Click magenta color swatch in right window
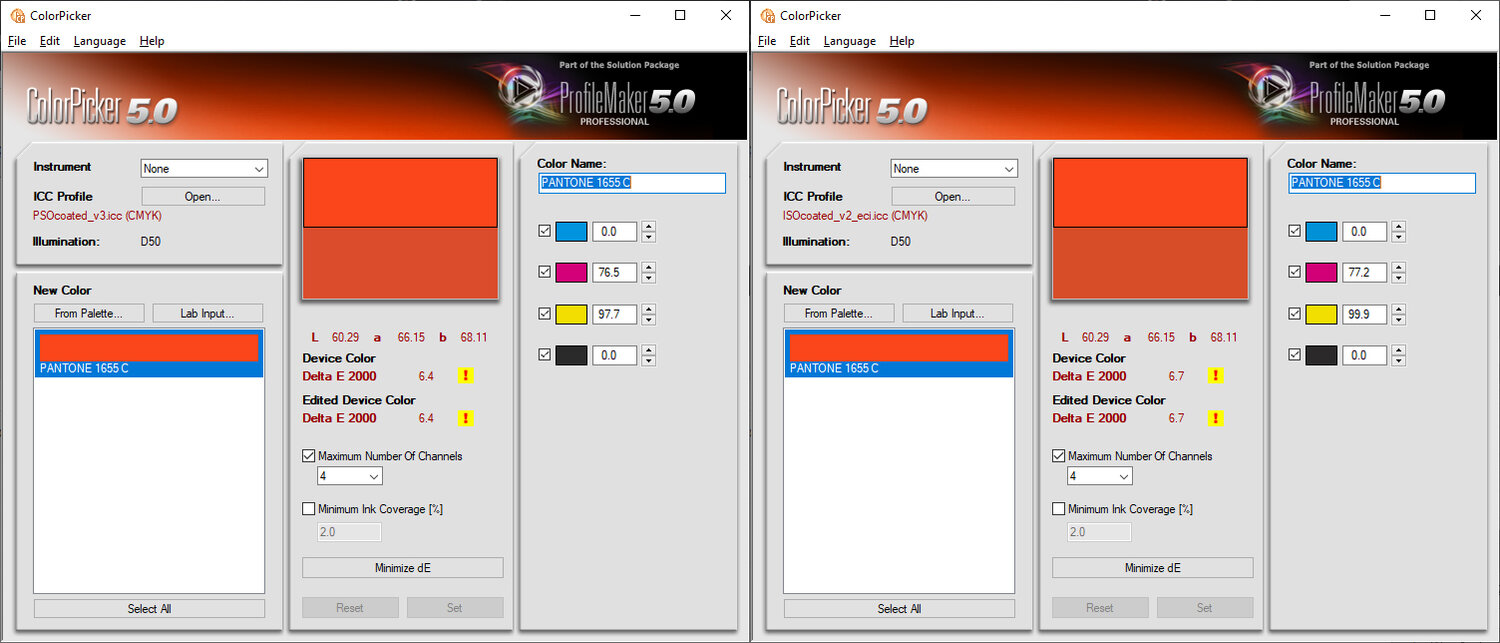 [1321, 272]
